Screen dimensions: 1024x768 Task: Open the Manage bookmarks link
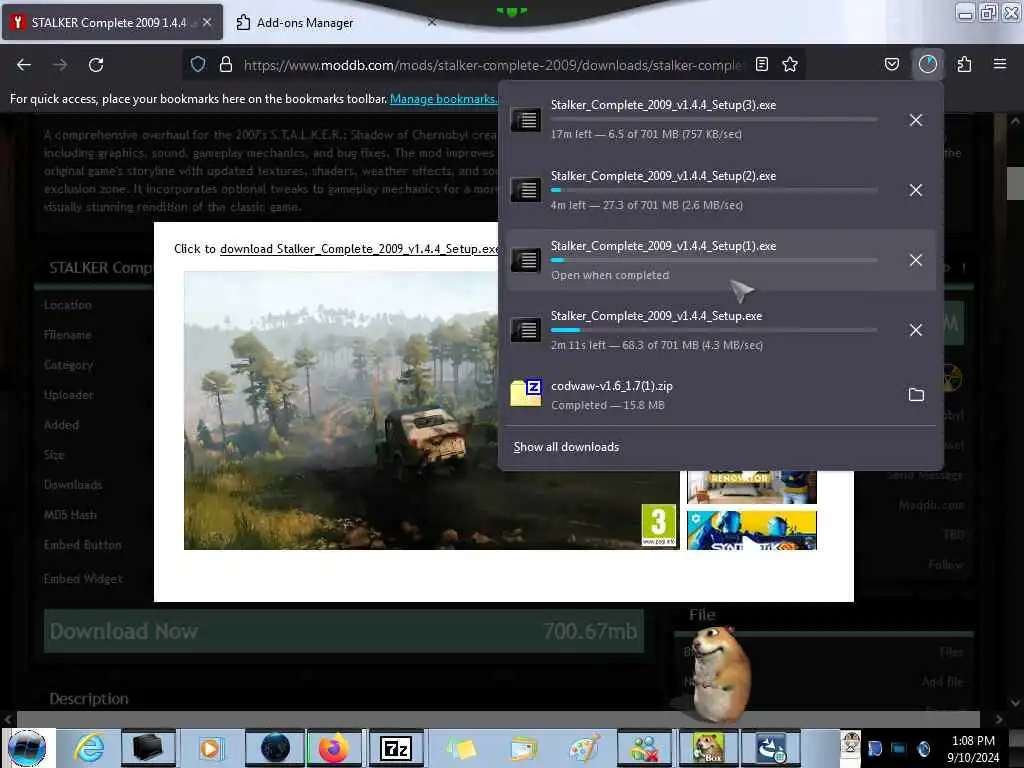pos(443,99)
